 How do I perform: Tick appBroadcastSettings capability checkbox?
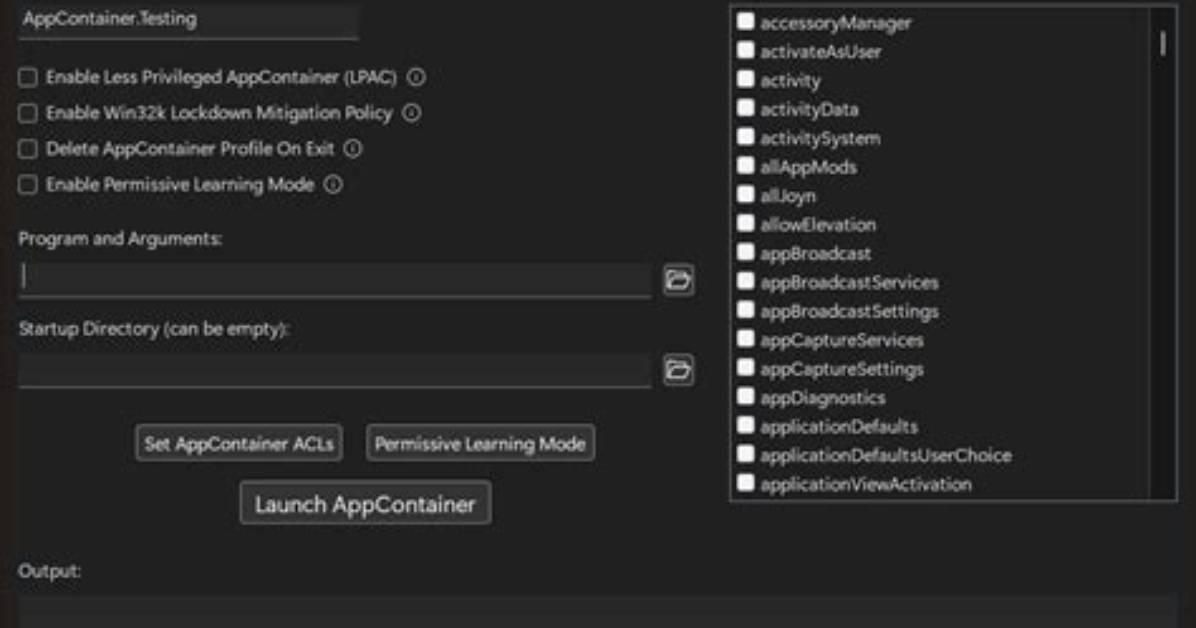[745, 310]
